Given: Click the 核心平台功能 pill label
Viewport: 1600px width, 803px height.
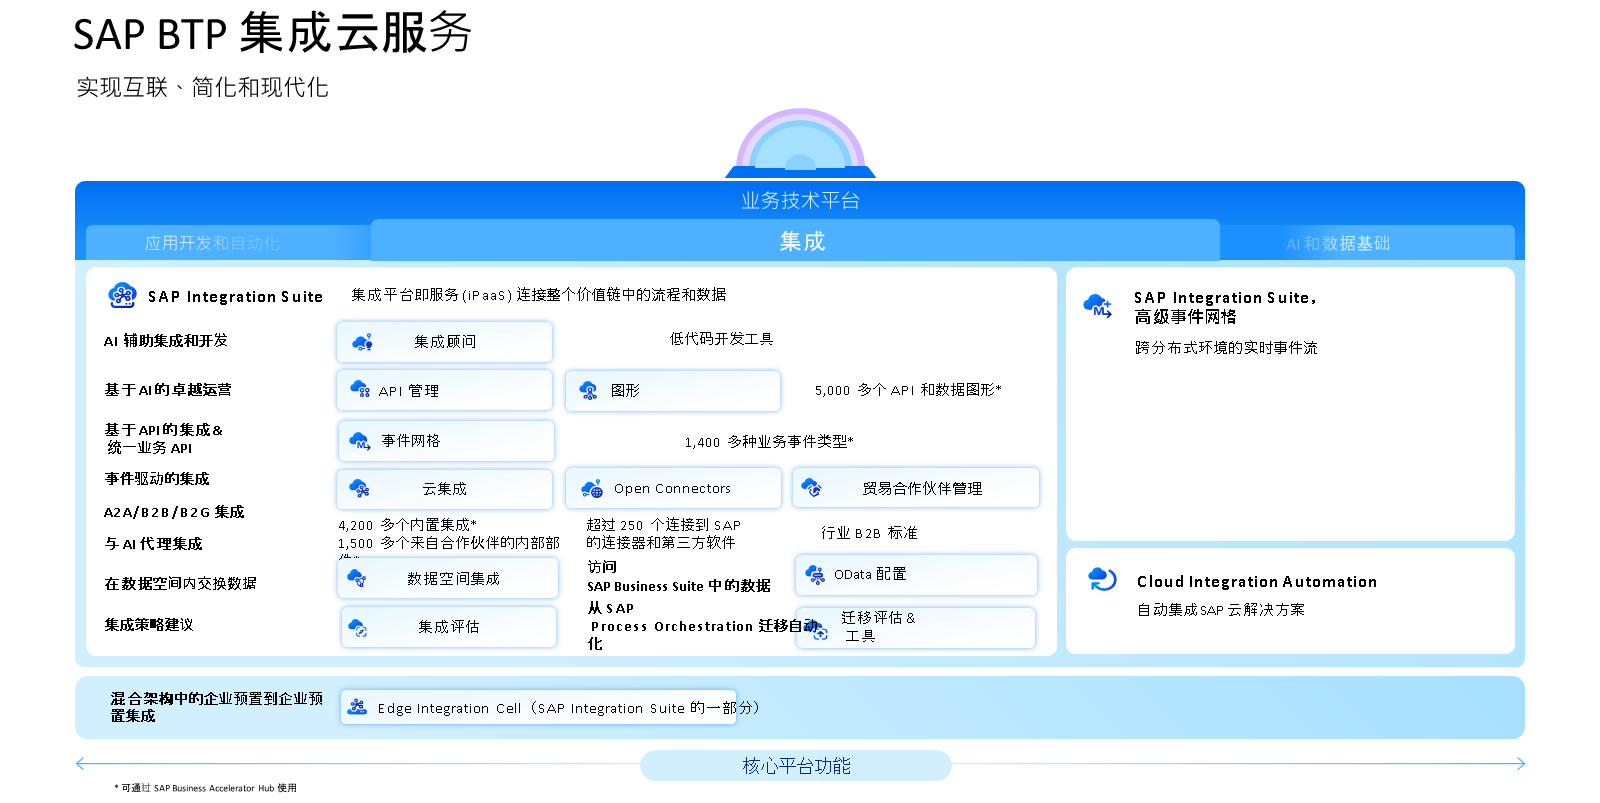Looking at the screenshot, I should click(796, 766).
